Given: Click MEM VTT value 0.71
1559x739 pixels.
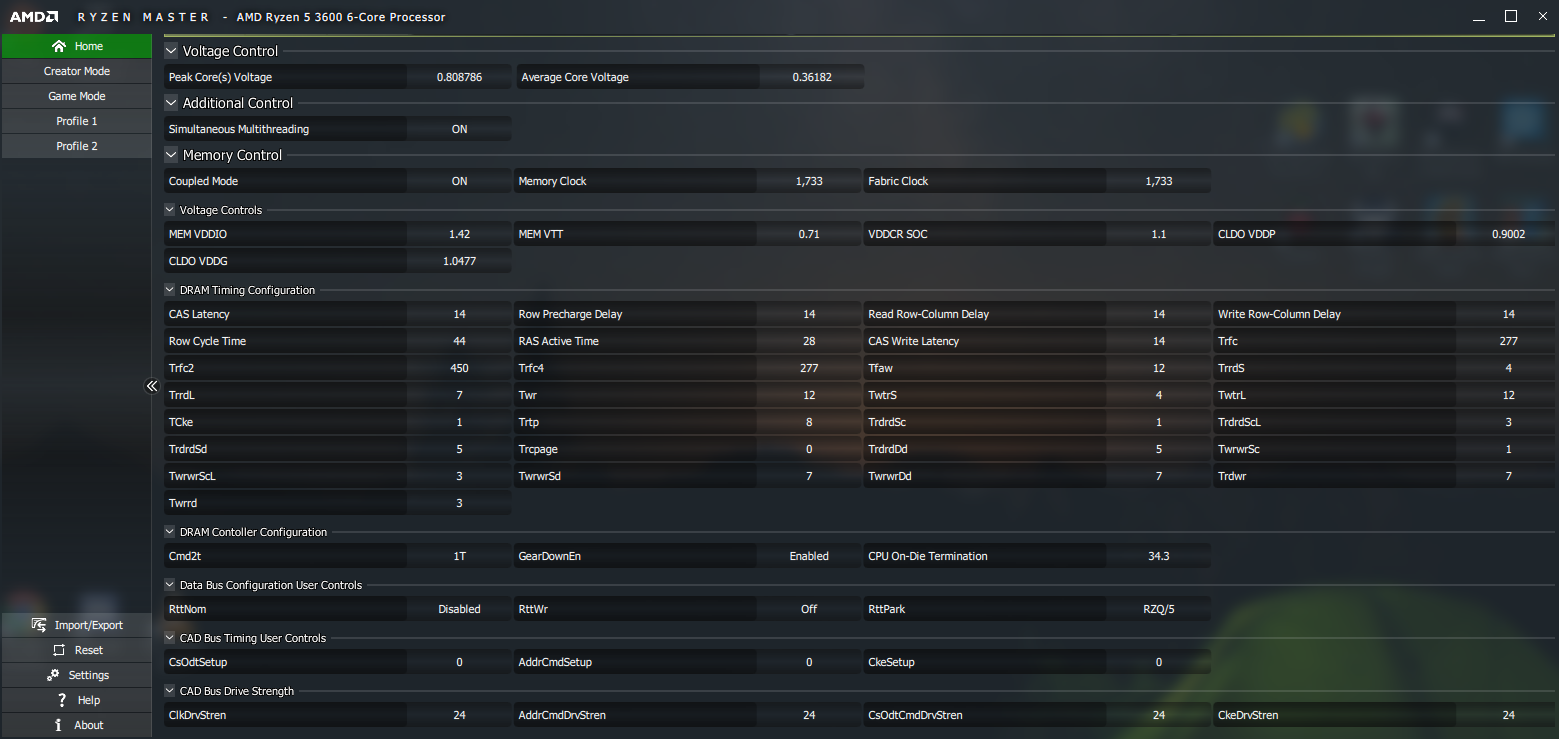Looking at the screenshot, I should coord(809,234).
